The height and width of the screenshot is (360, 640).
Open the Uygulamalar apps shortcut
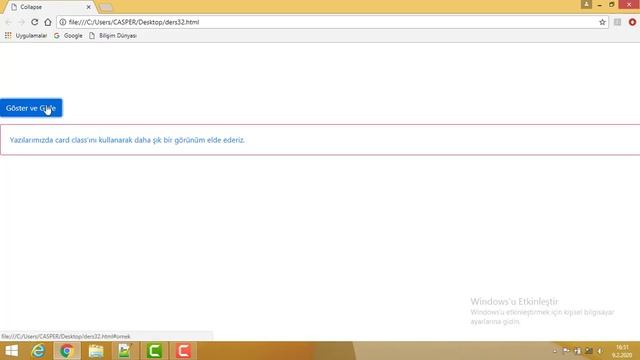coord(26,36)
